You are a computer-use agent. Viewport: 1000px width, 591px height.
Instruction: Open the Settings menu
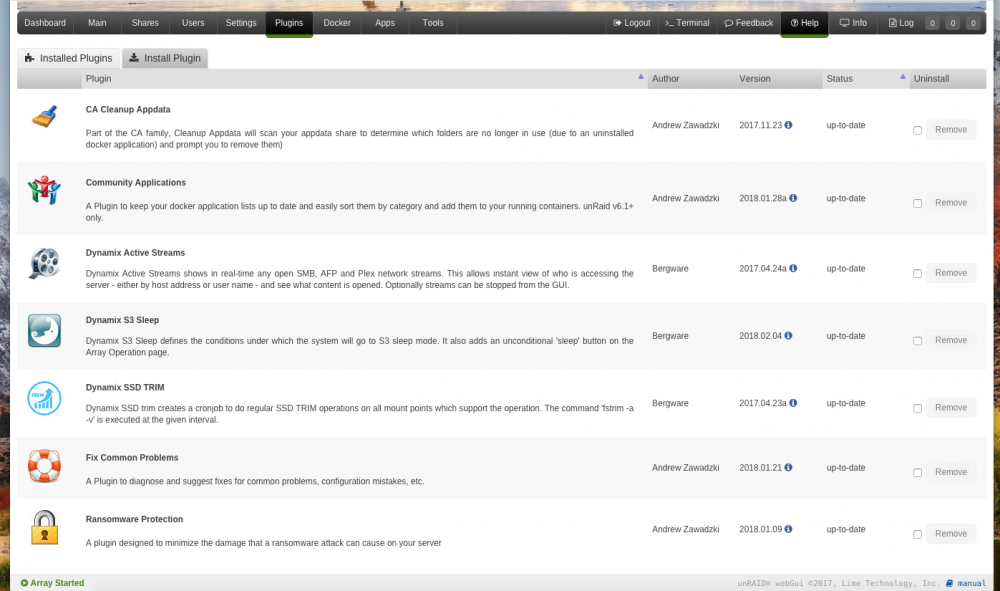(241, 23)
